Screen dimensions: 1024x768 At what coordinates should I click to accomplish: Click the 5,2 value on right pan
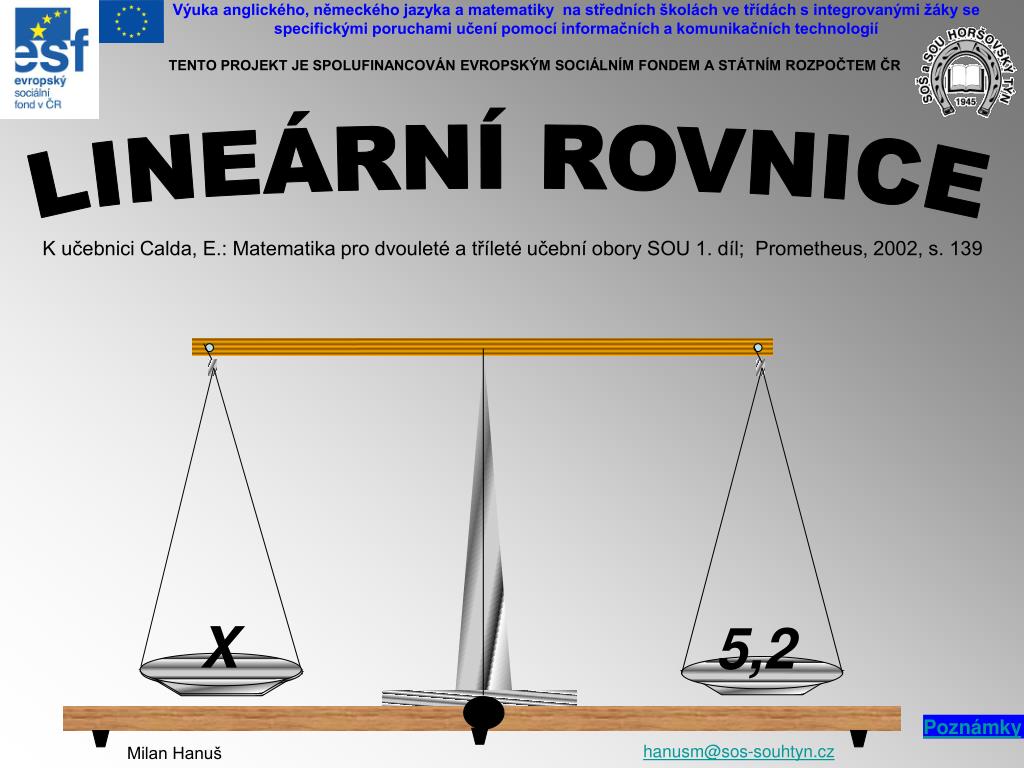coord(759,650)
